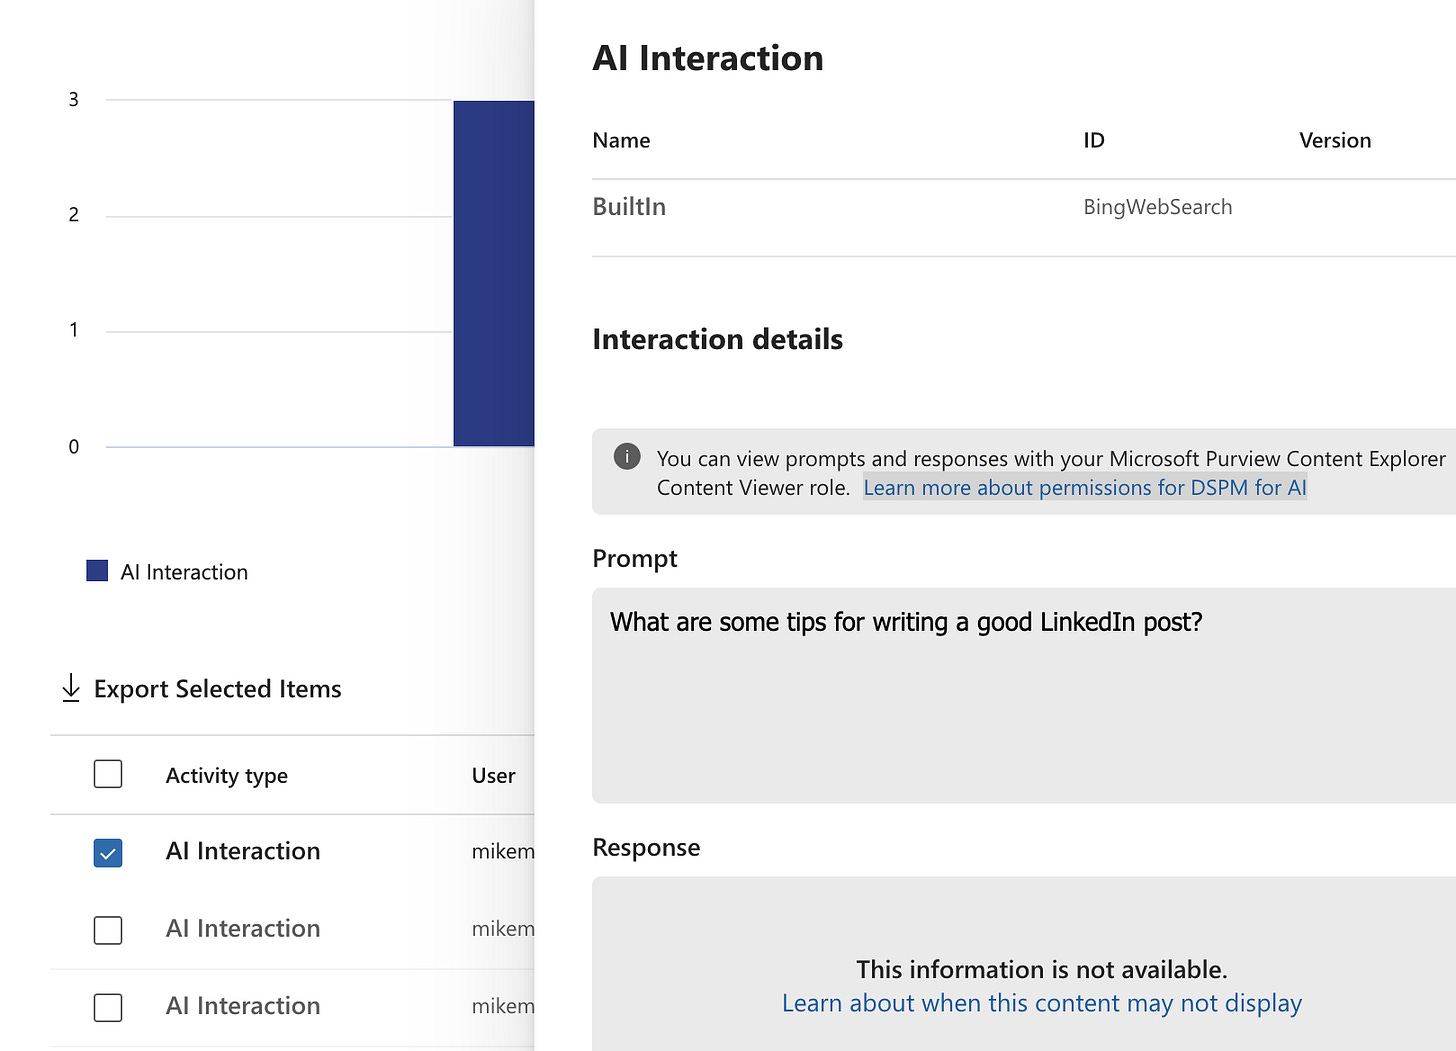
Task: Open Learn about when content may not display
Action: (x=1041, y=1003)
